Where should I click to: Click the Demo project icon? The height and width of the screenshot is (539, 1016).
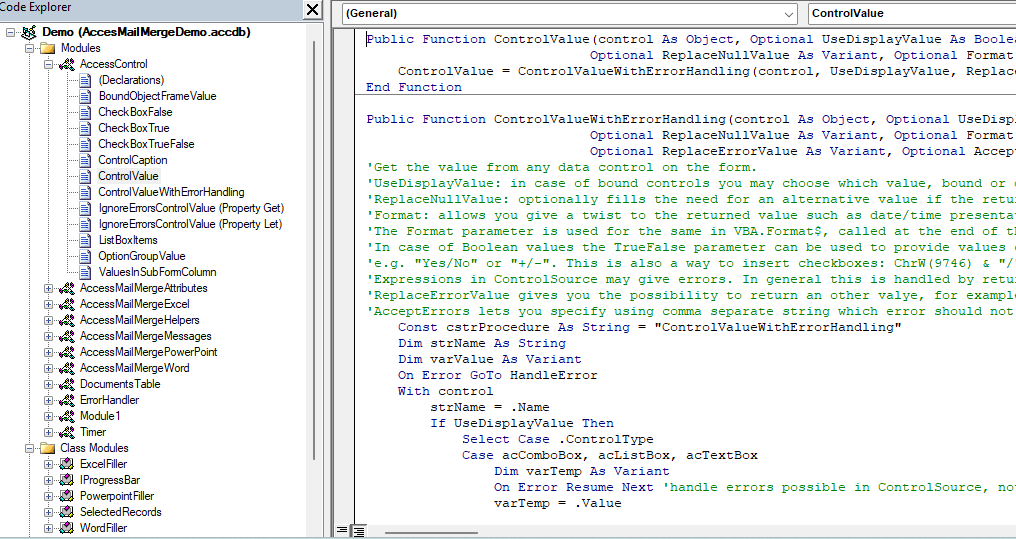(29, 32)
